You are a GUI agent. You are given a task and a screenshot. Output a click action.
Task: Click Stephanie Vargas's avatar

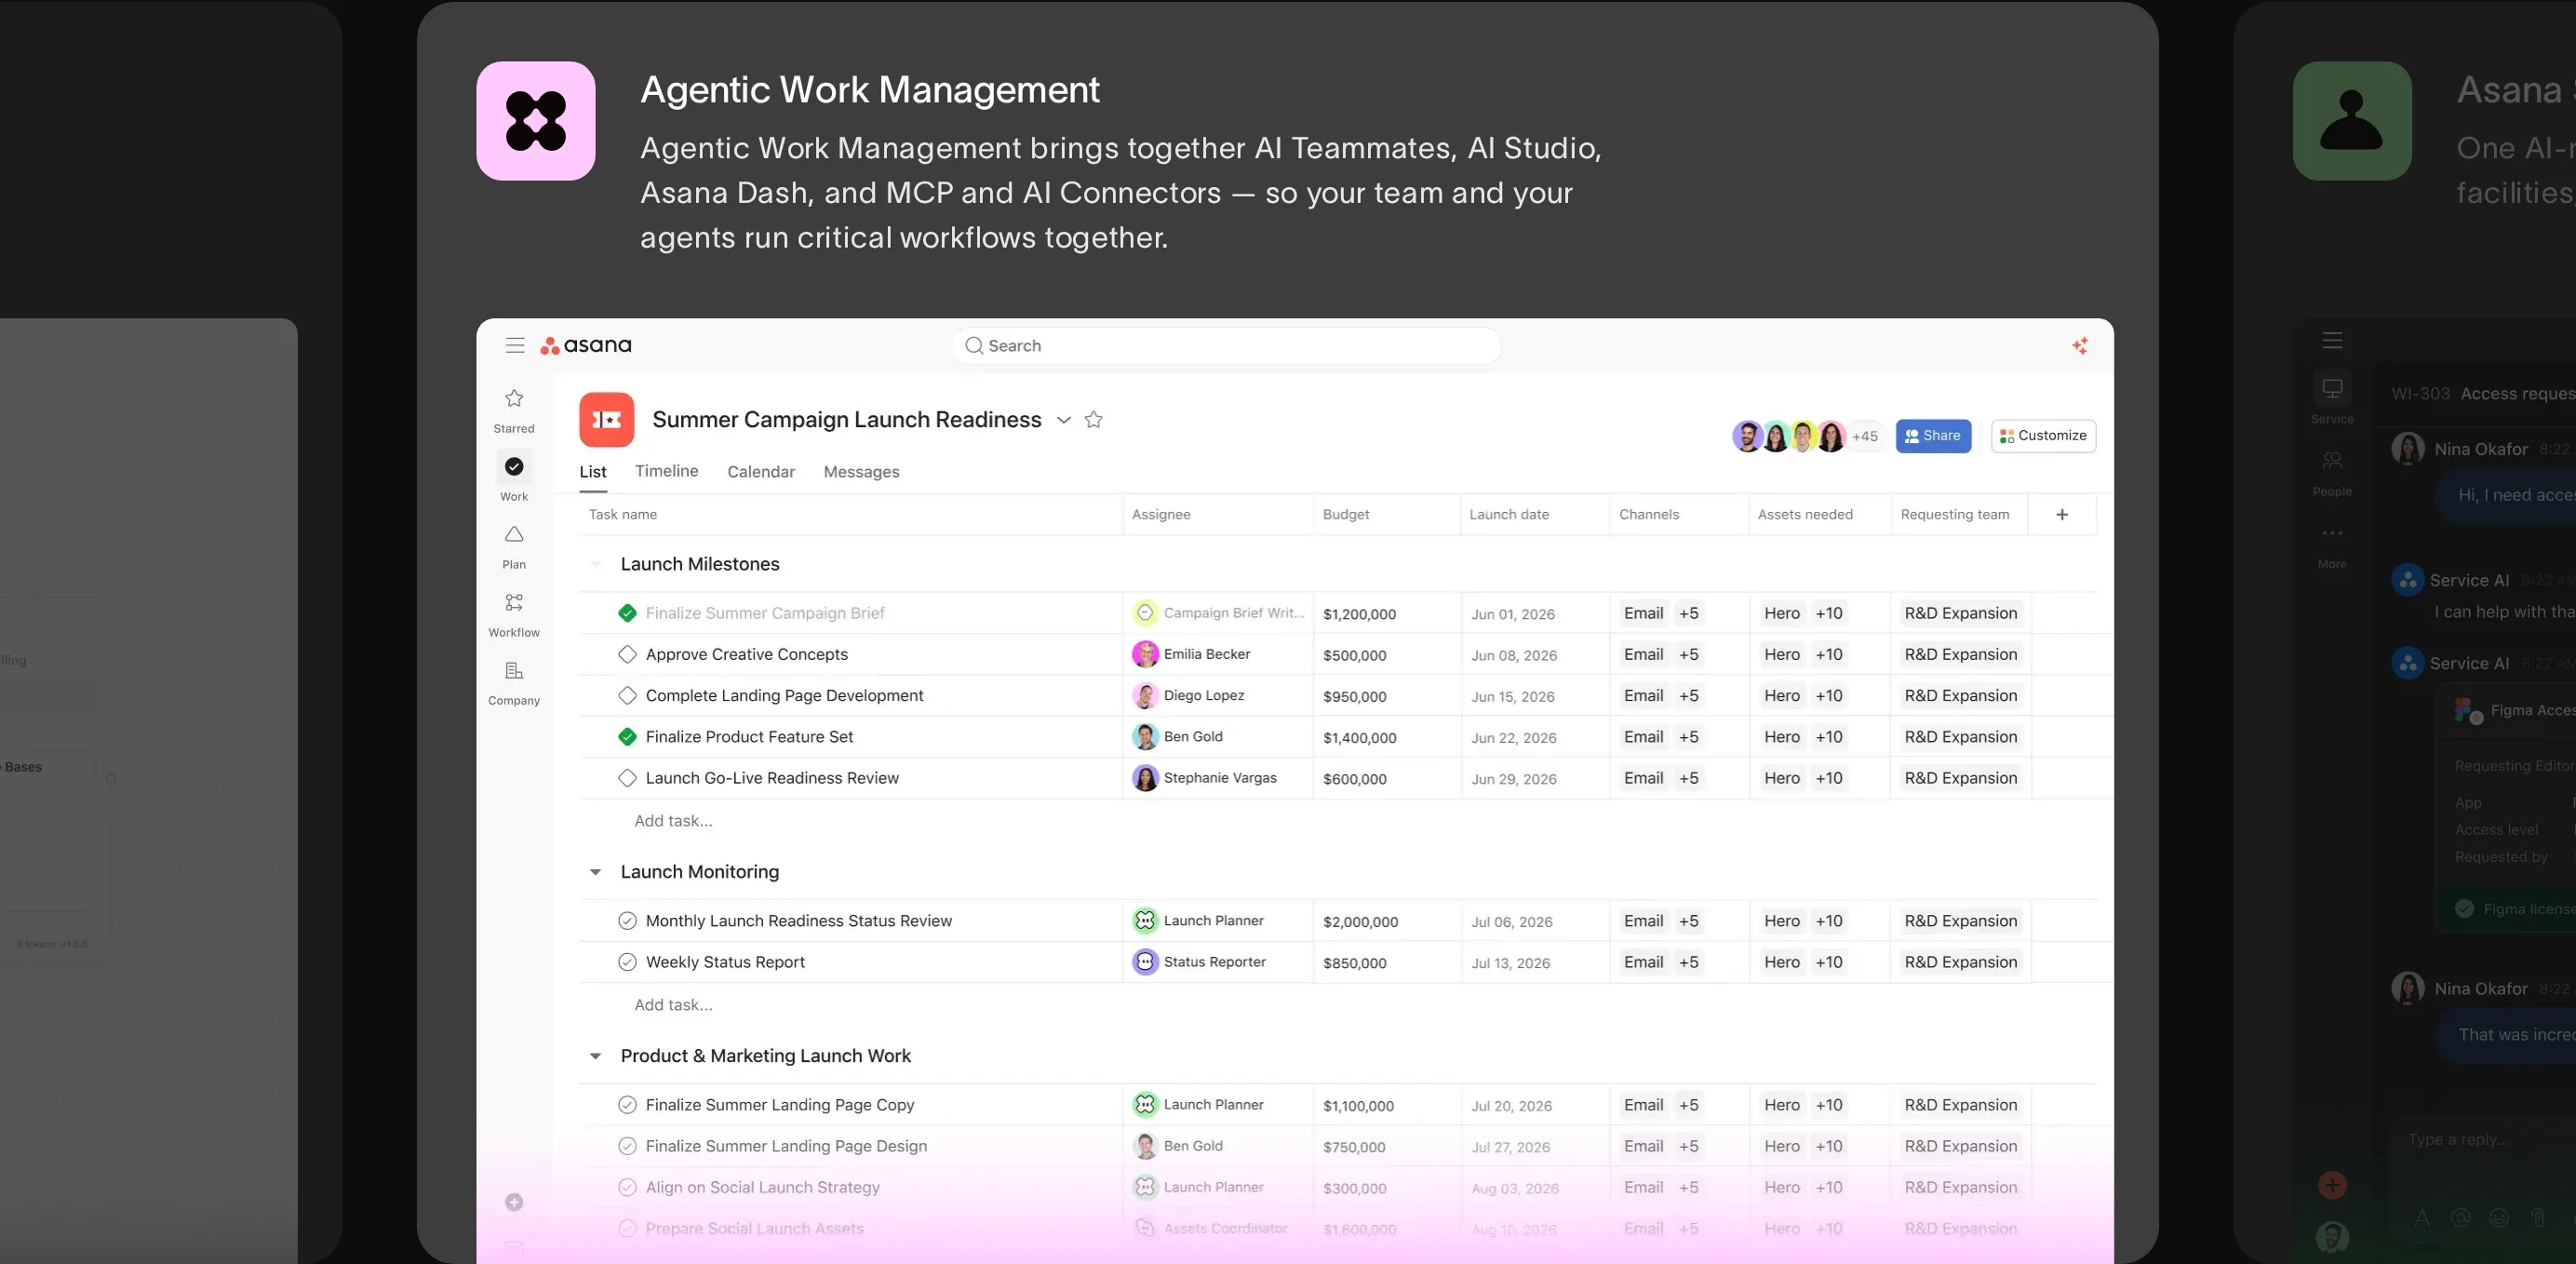tap(1145, 777)
